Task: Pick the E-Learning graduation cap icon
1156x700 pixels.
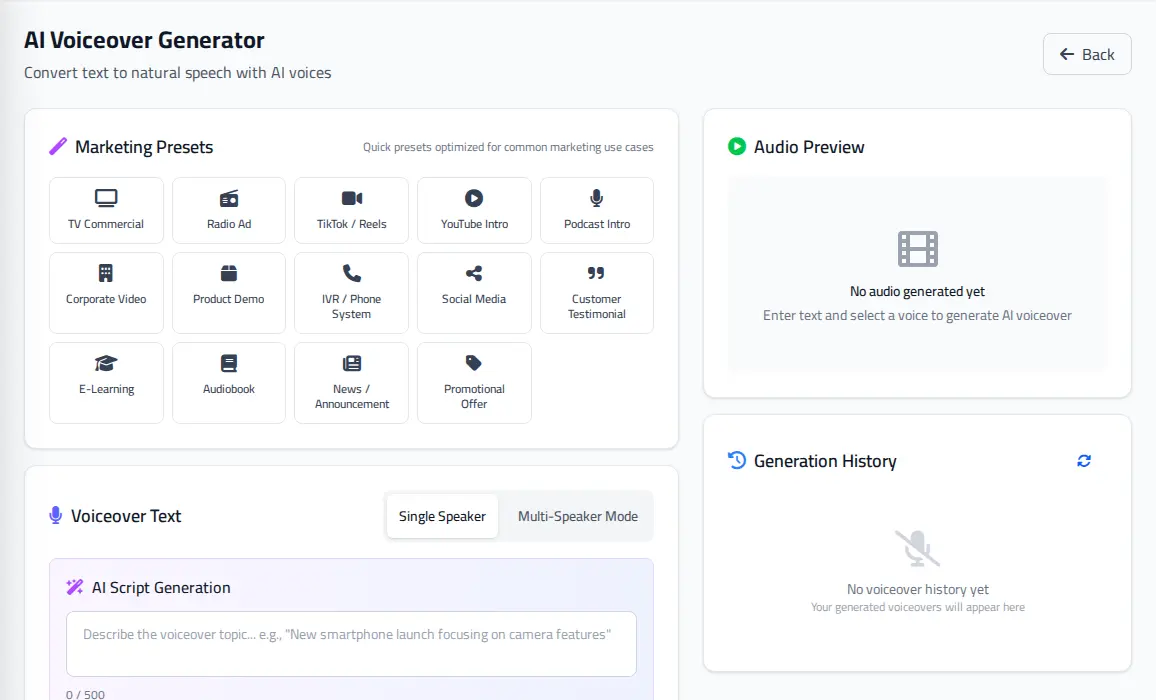Action: [x=106, y=363]
